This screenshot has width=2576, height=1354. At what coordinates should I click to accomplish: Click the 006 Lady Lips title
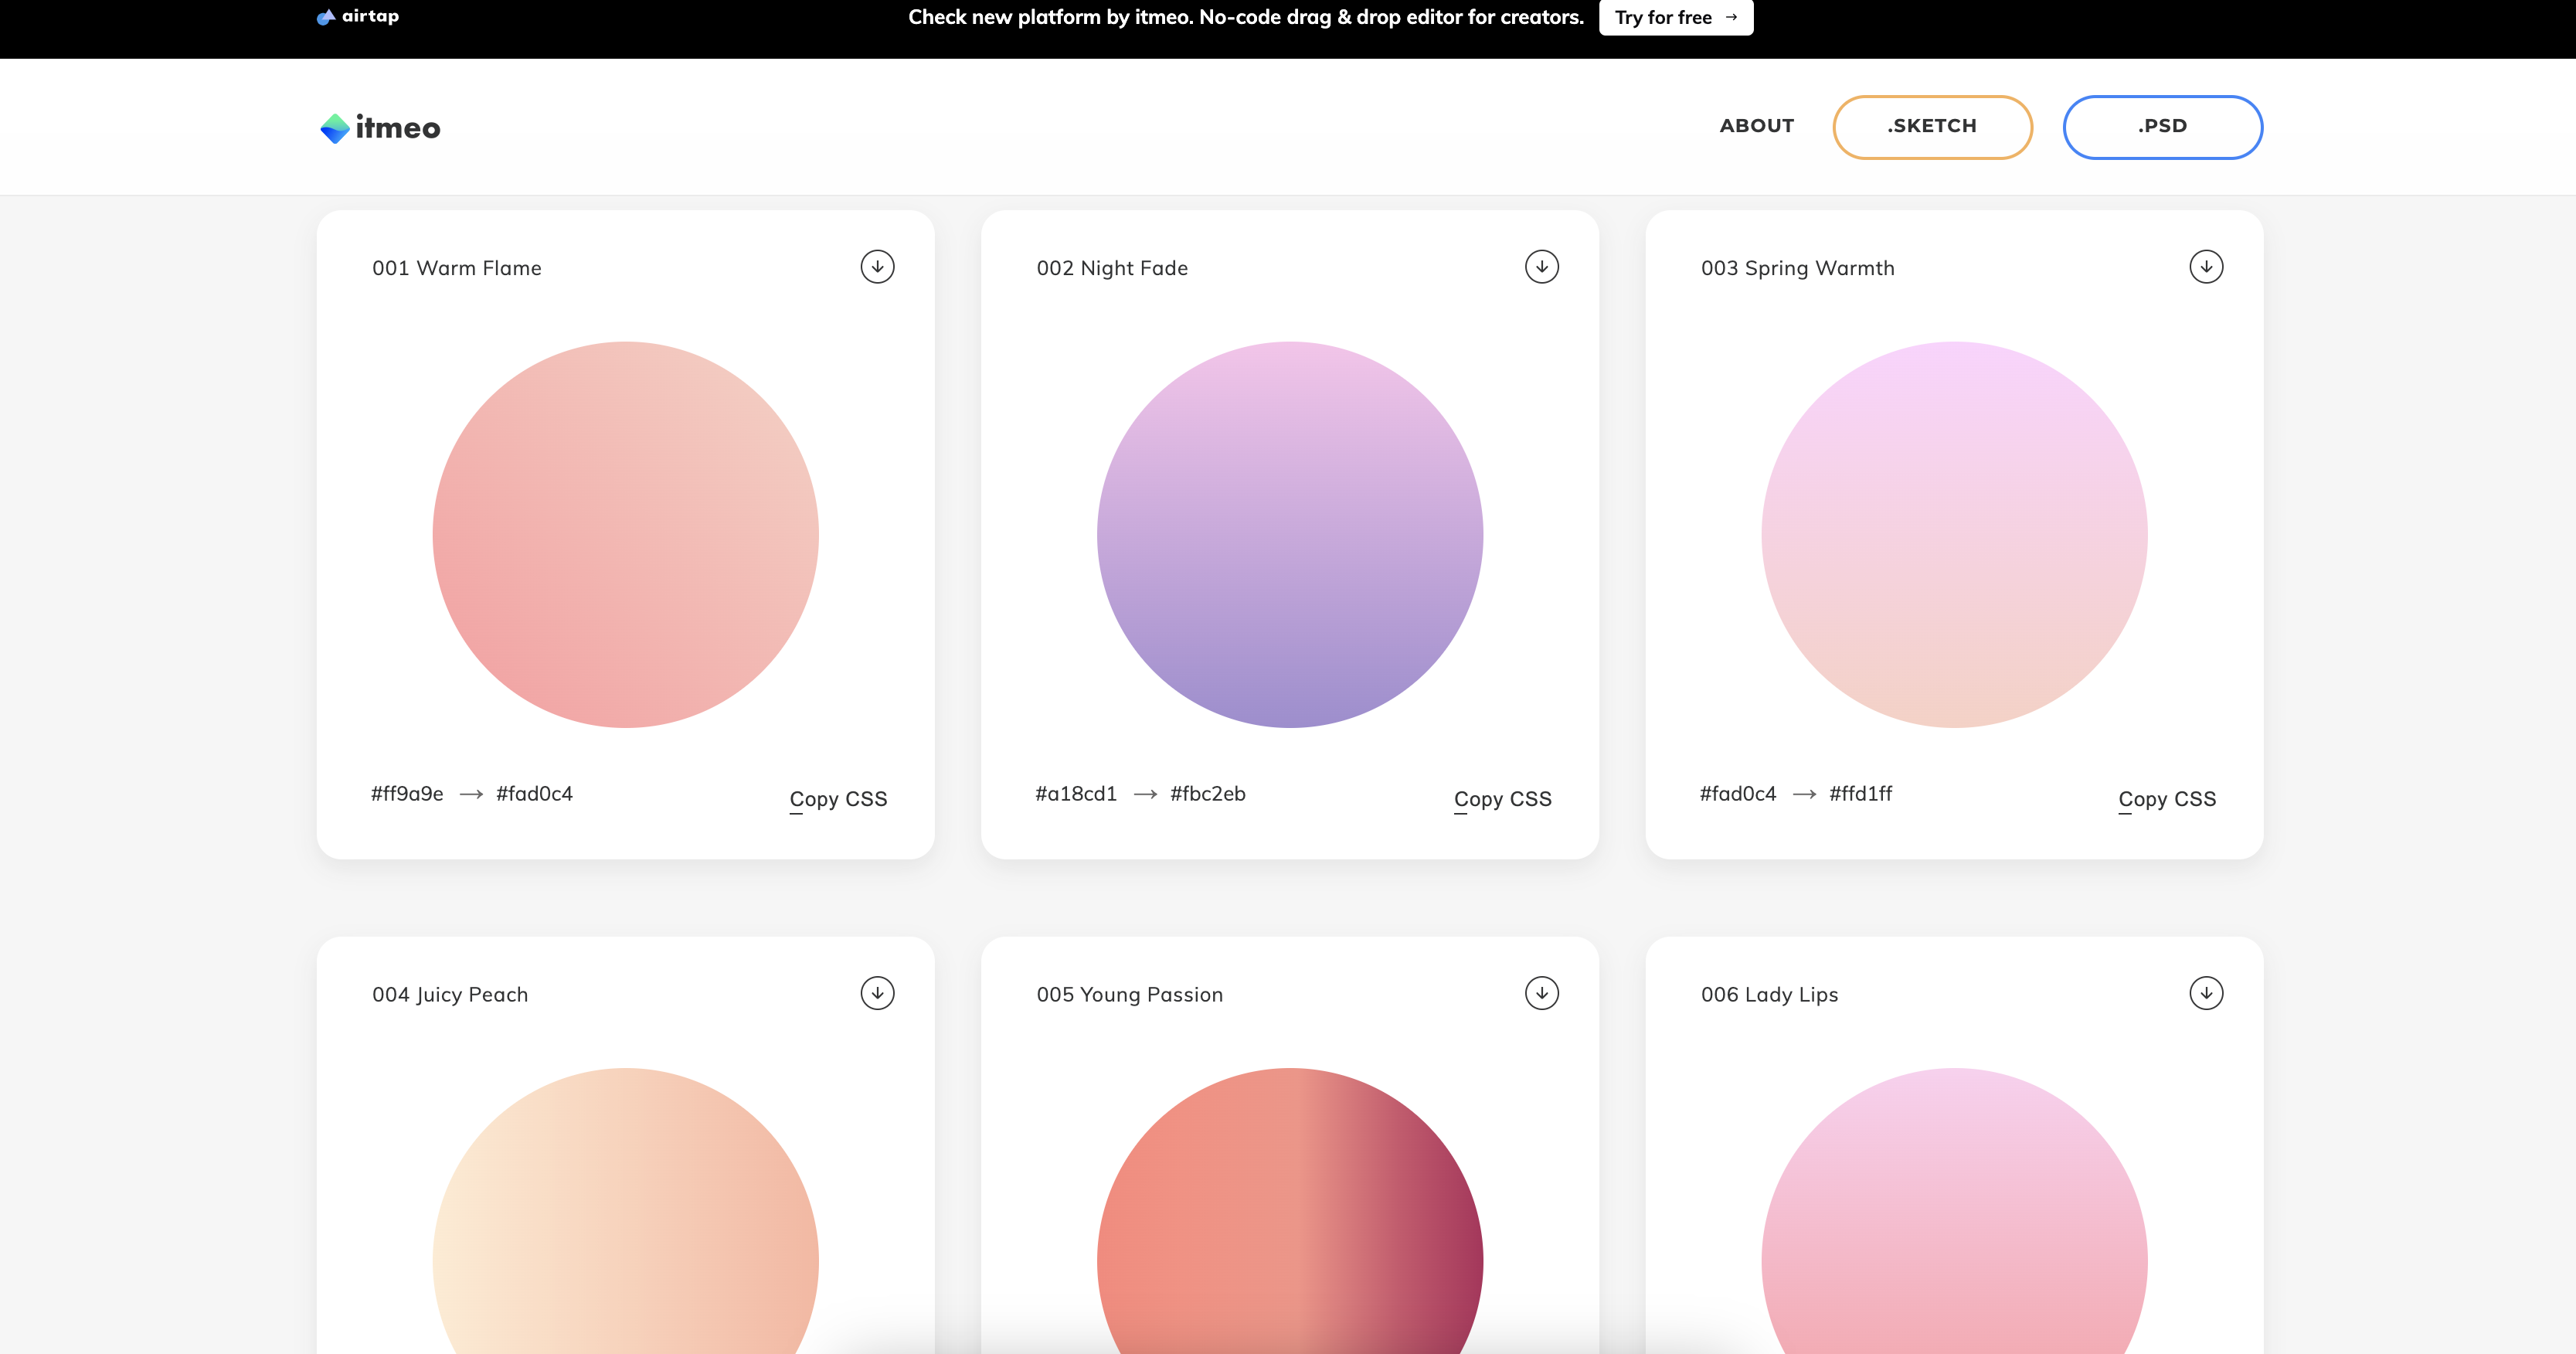click(1769, 994)
